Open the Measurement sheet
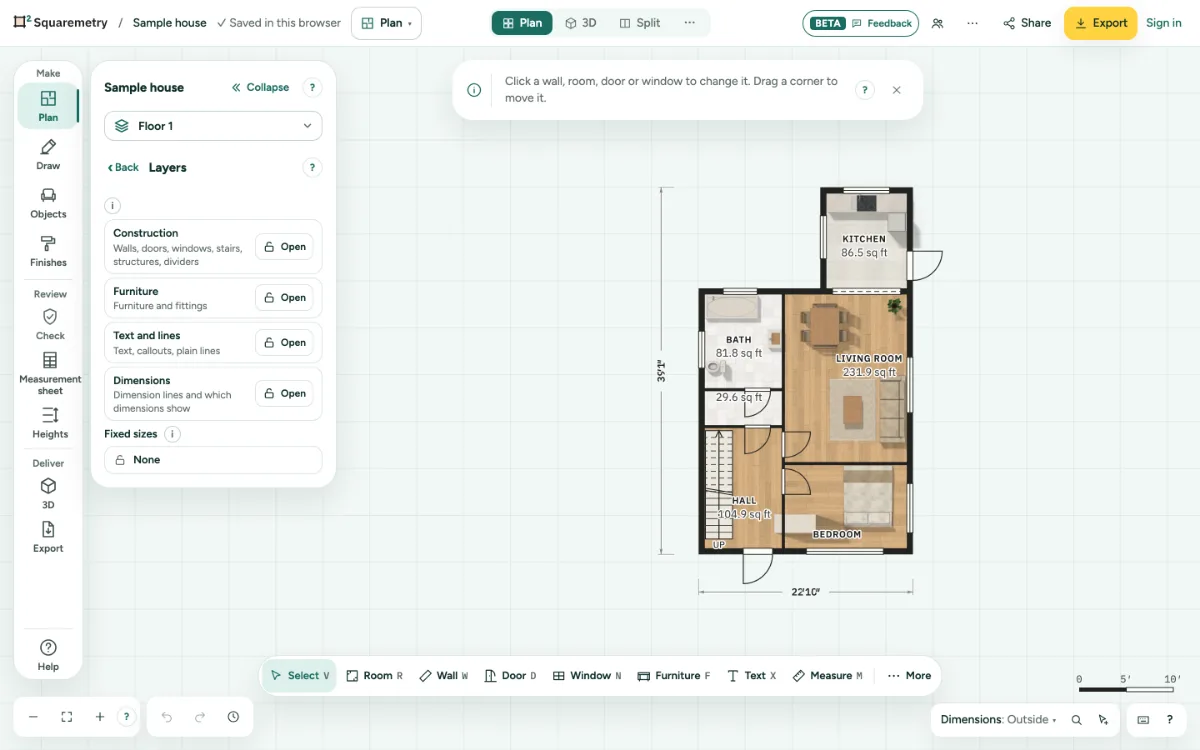 [x=50, y=372]
